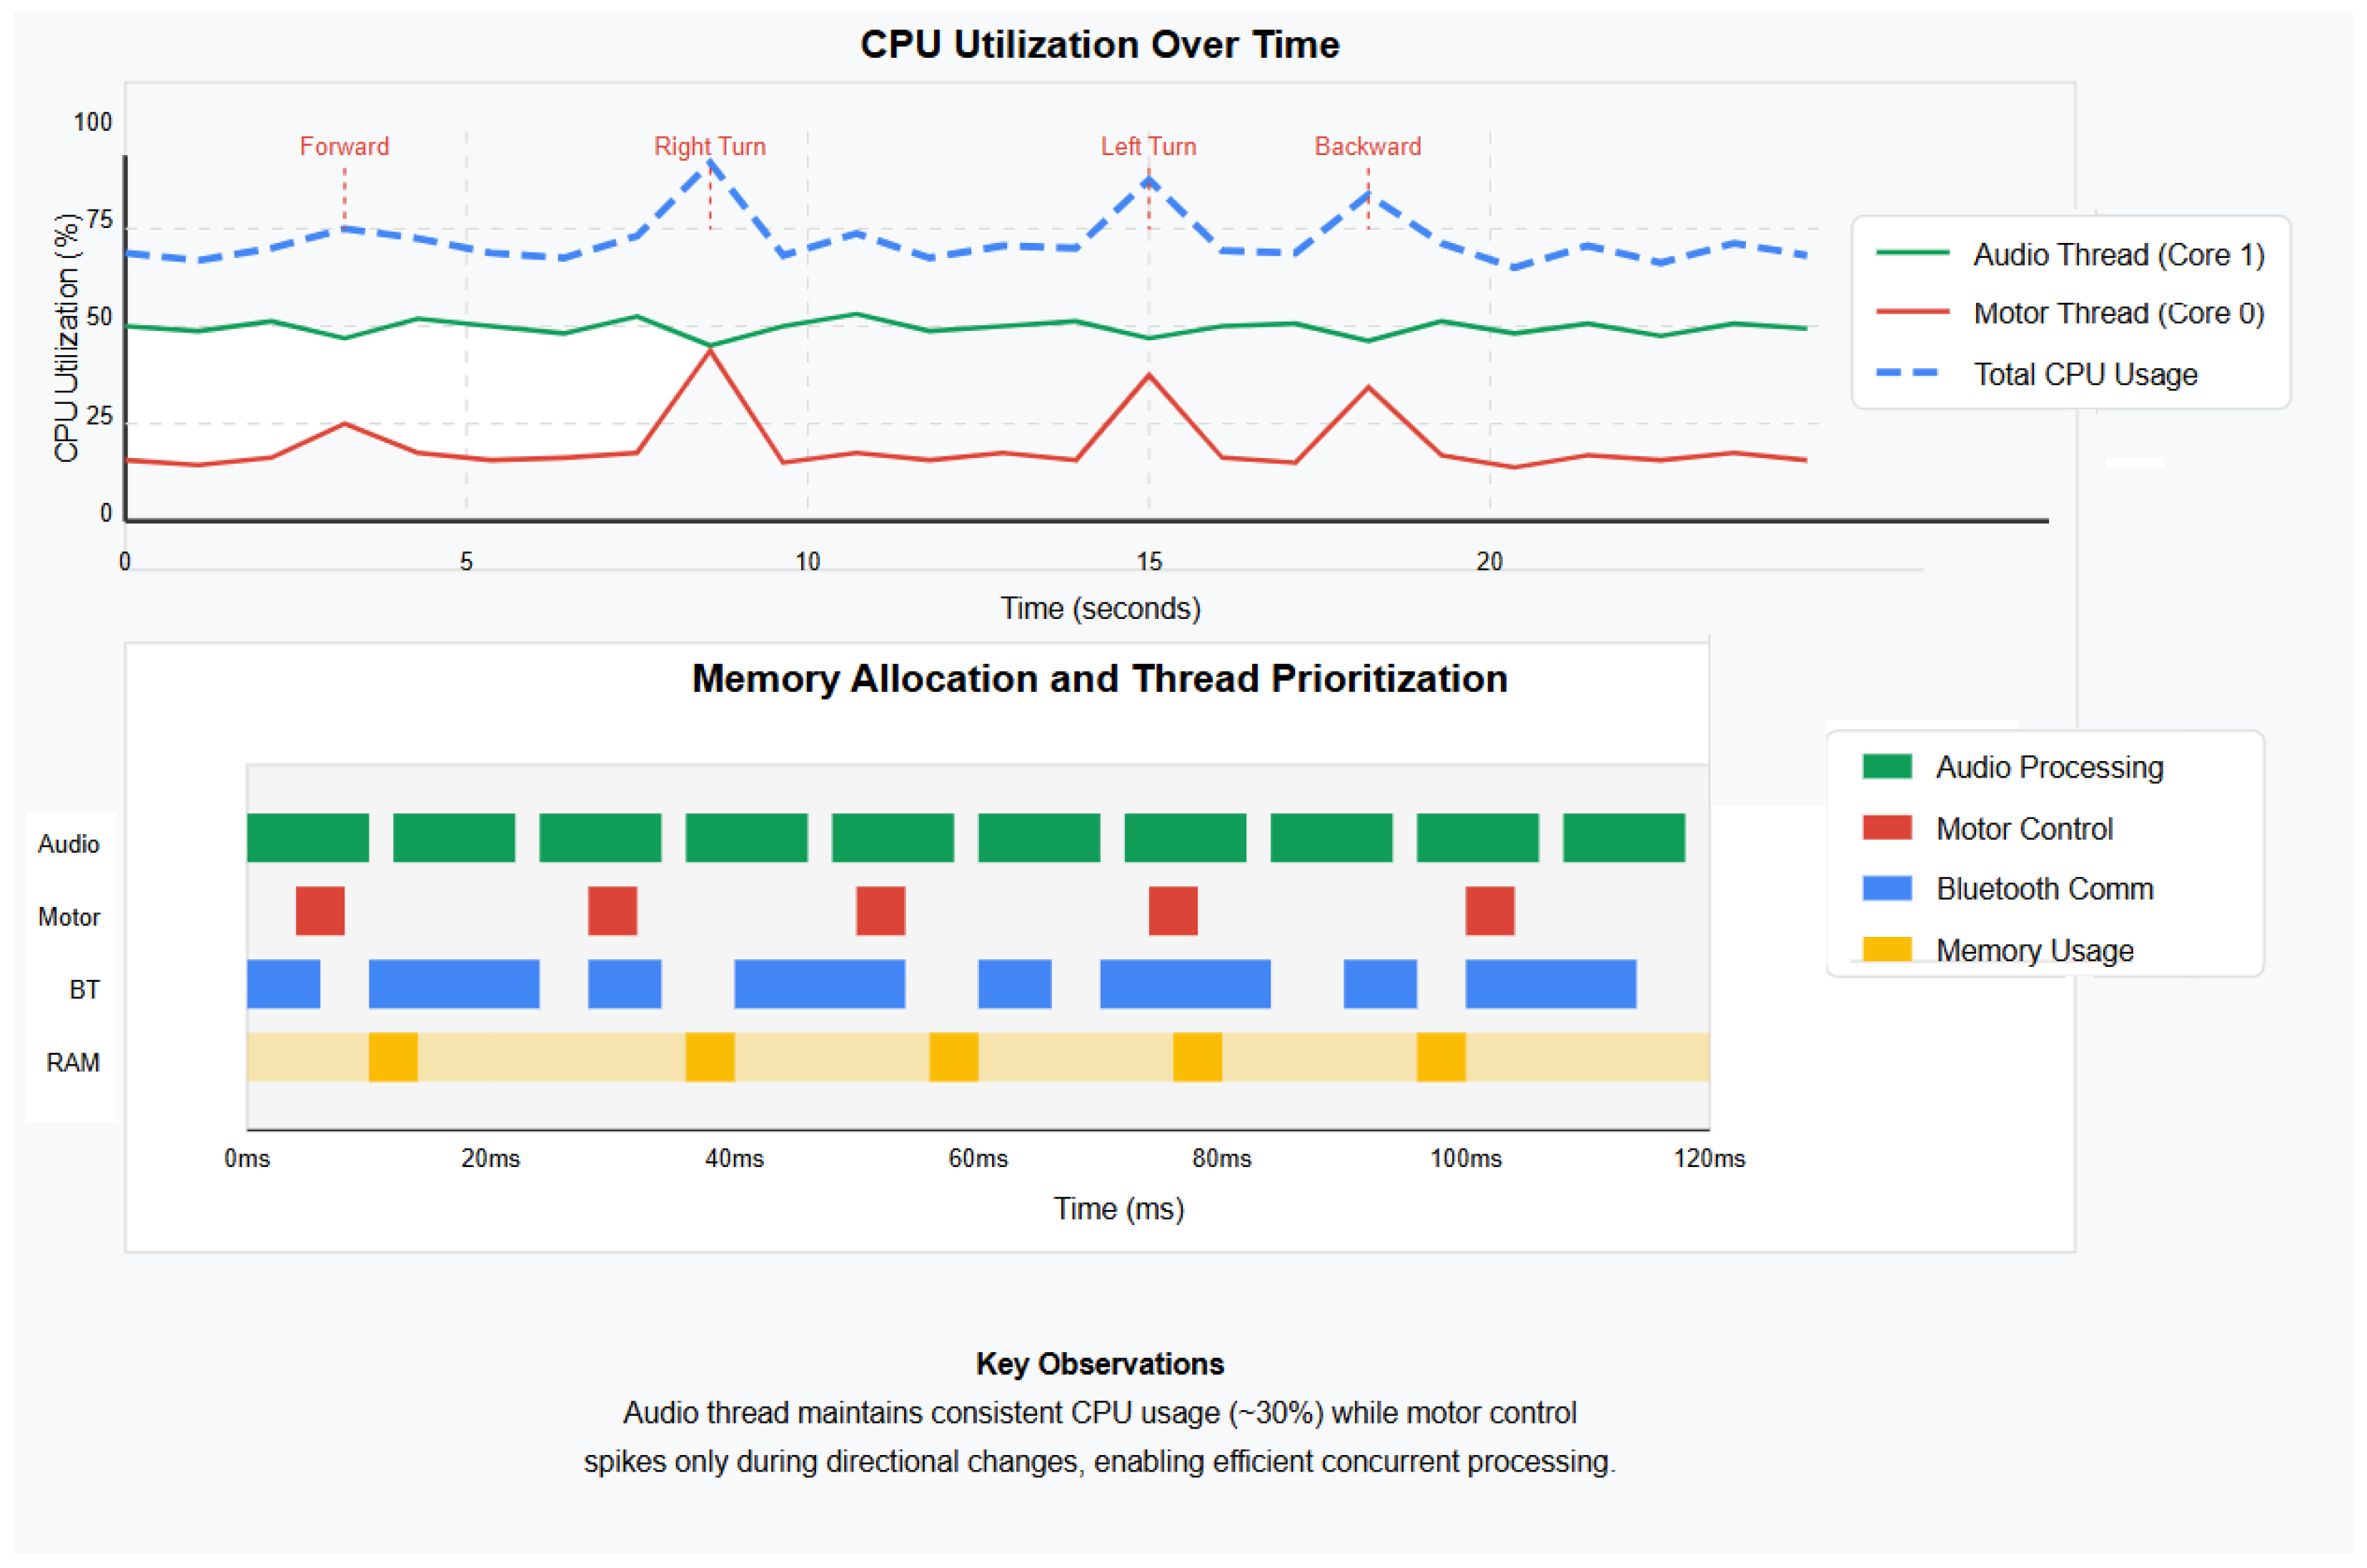Click the Right Turn peak on red motor line
This screenshot has width=2367, height=1568.
[710, 352]
